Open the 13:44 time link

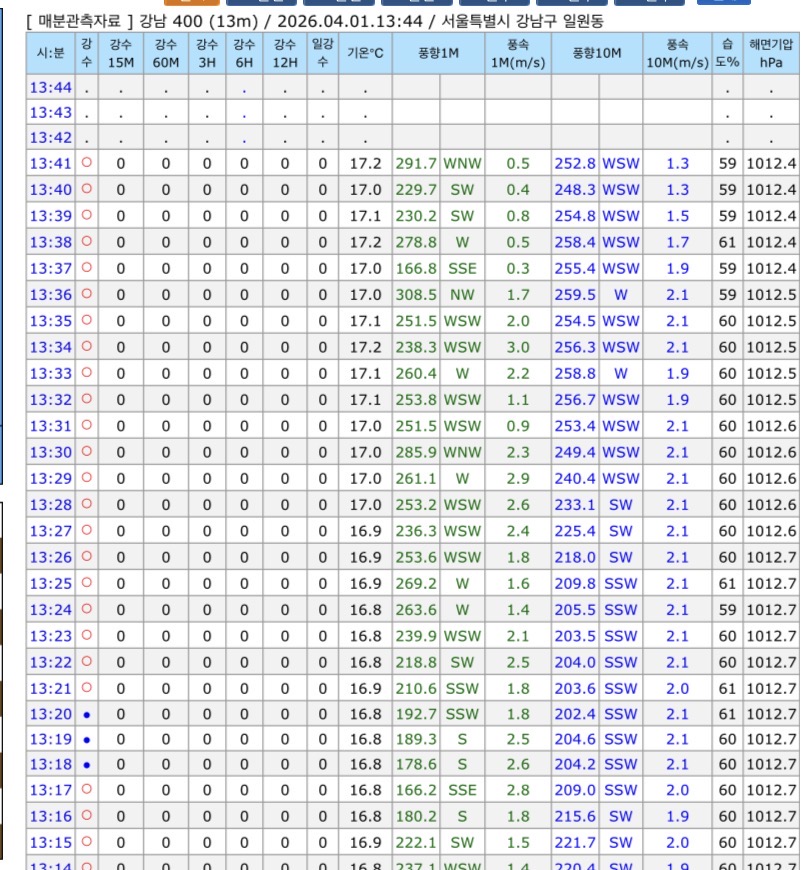50,88
